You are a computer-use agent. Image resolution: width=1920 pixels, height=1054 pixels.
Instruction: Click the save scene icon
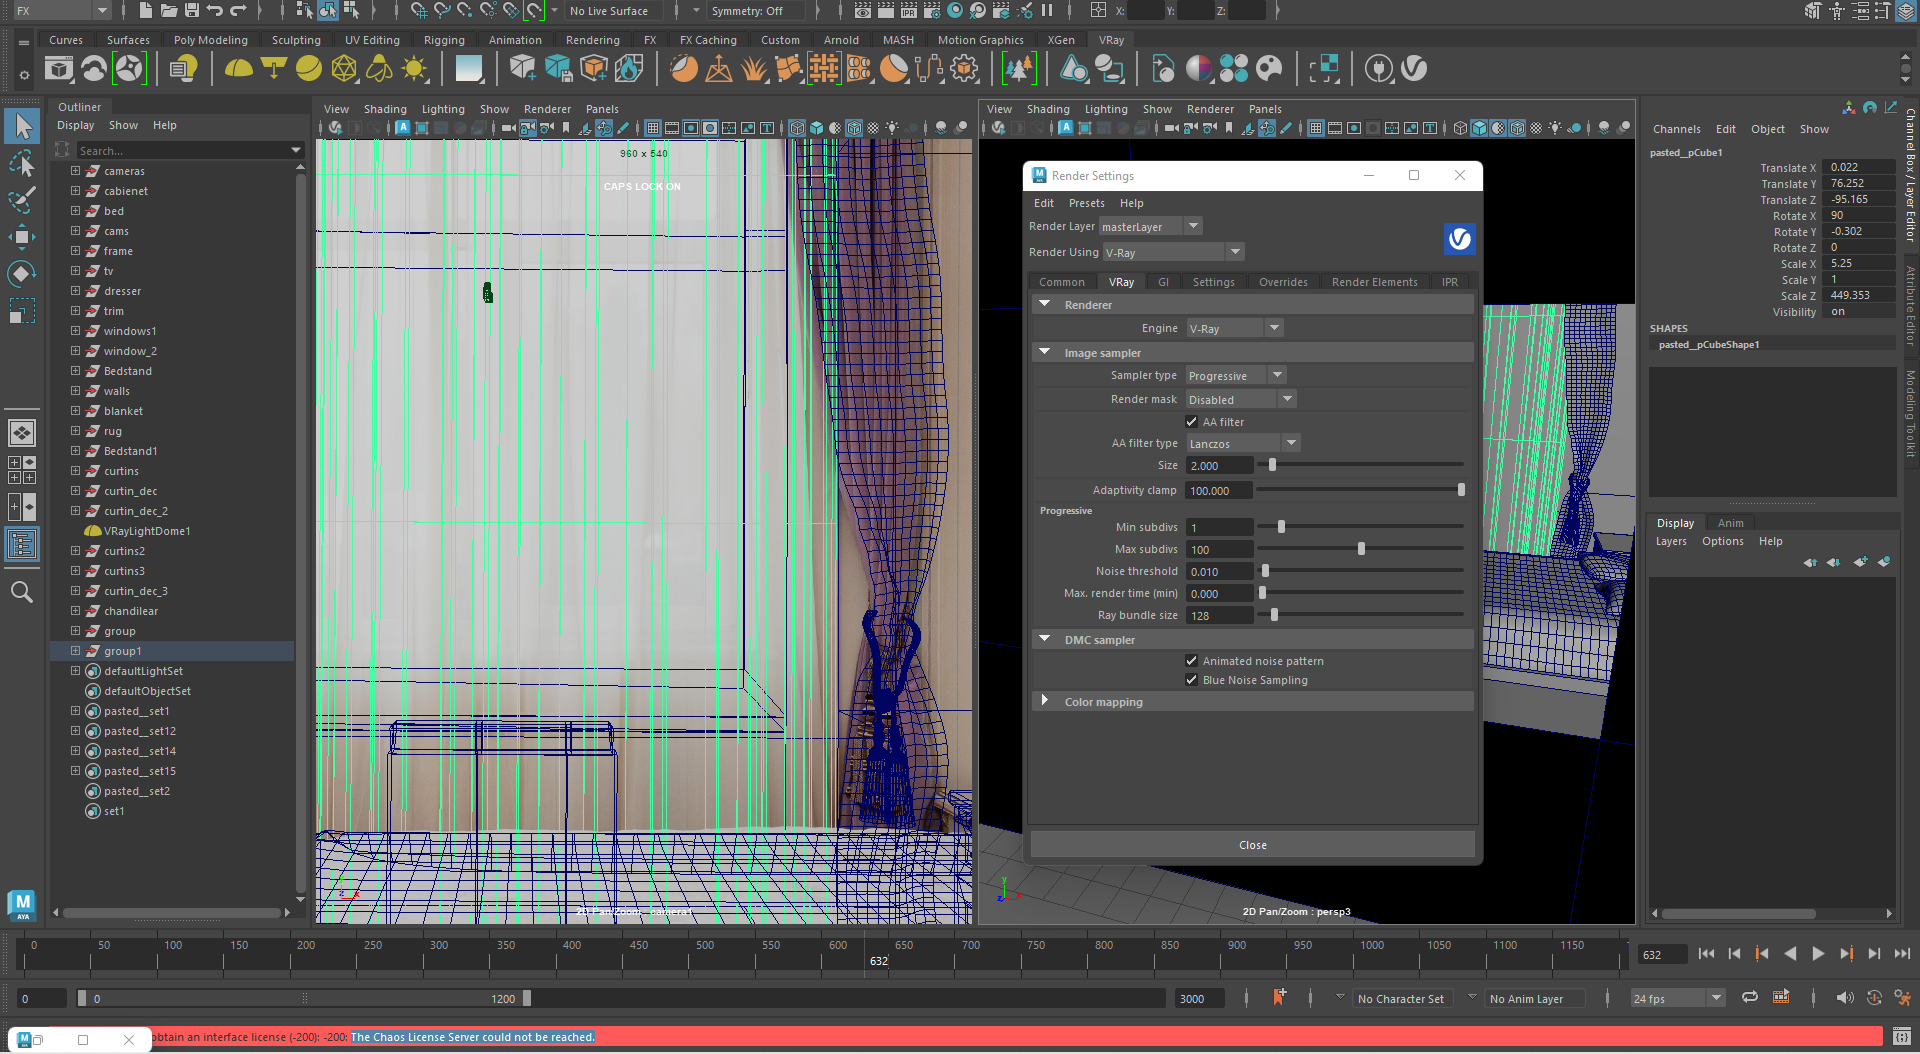pyautogui.click(x=192, y=11)
